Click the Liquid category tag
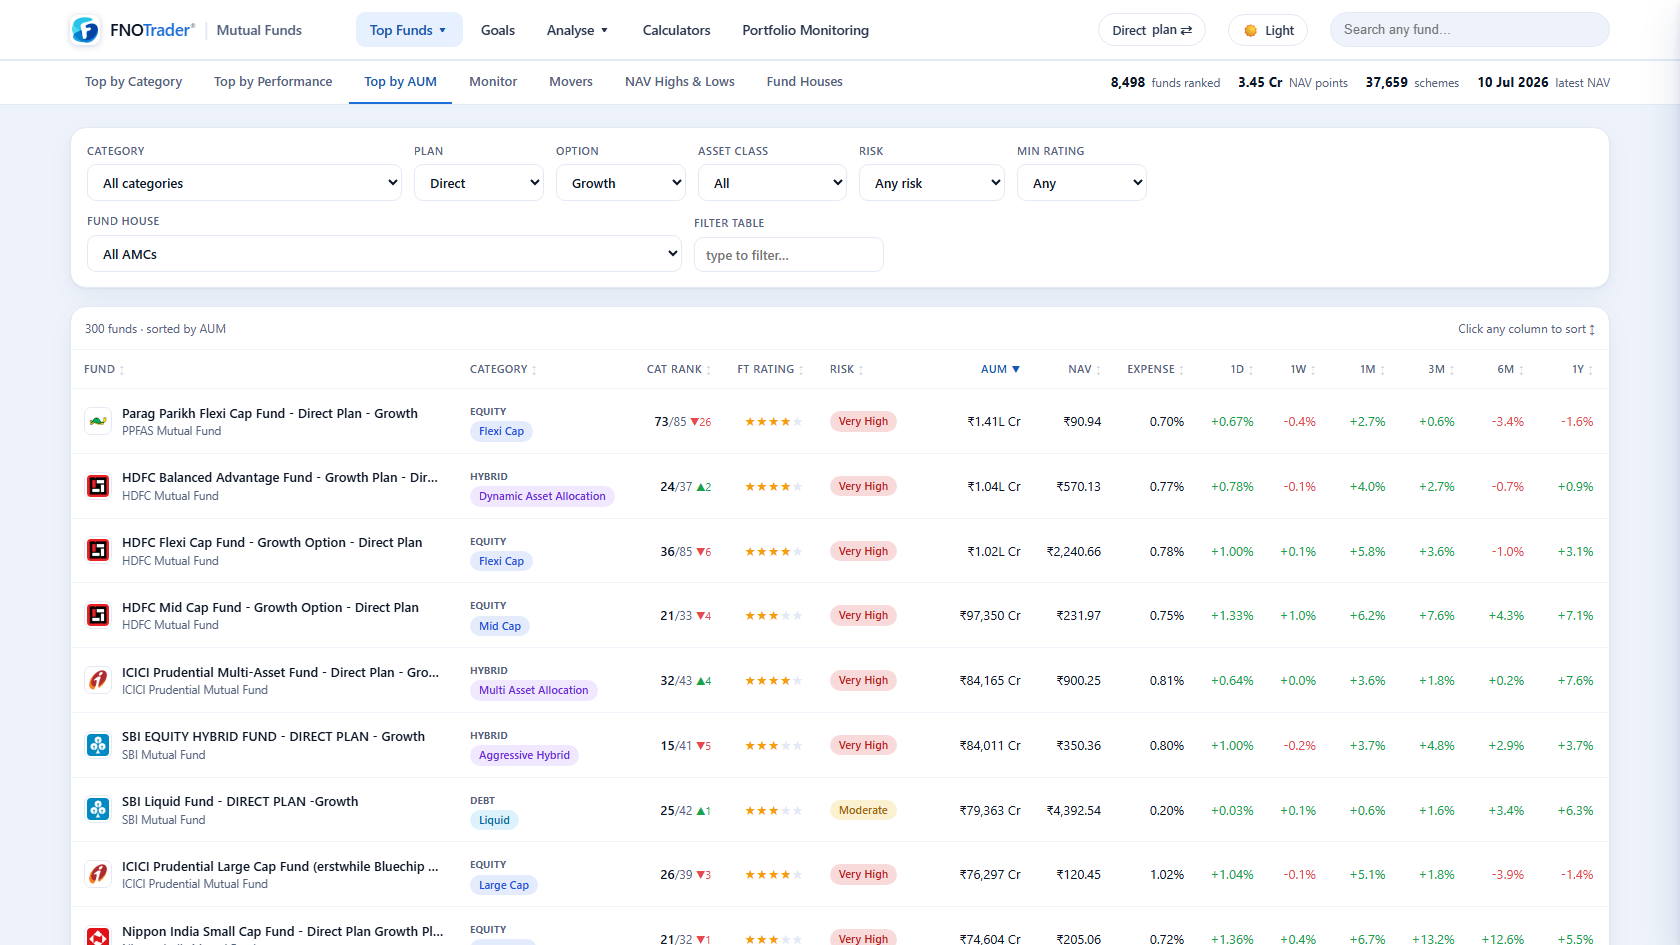1680x945 pixels. pyautogui.click(x=494, y=821)
